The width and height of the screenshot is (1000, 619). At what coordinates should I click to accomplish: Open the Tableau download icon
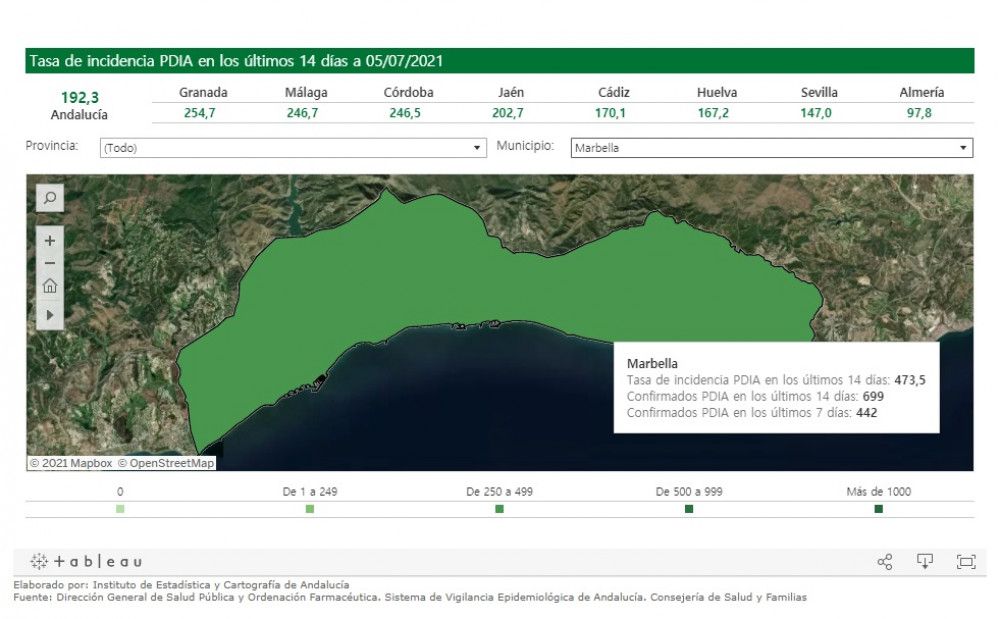[925, 562]
